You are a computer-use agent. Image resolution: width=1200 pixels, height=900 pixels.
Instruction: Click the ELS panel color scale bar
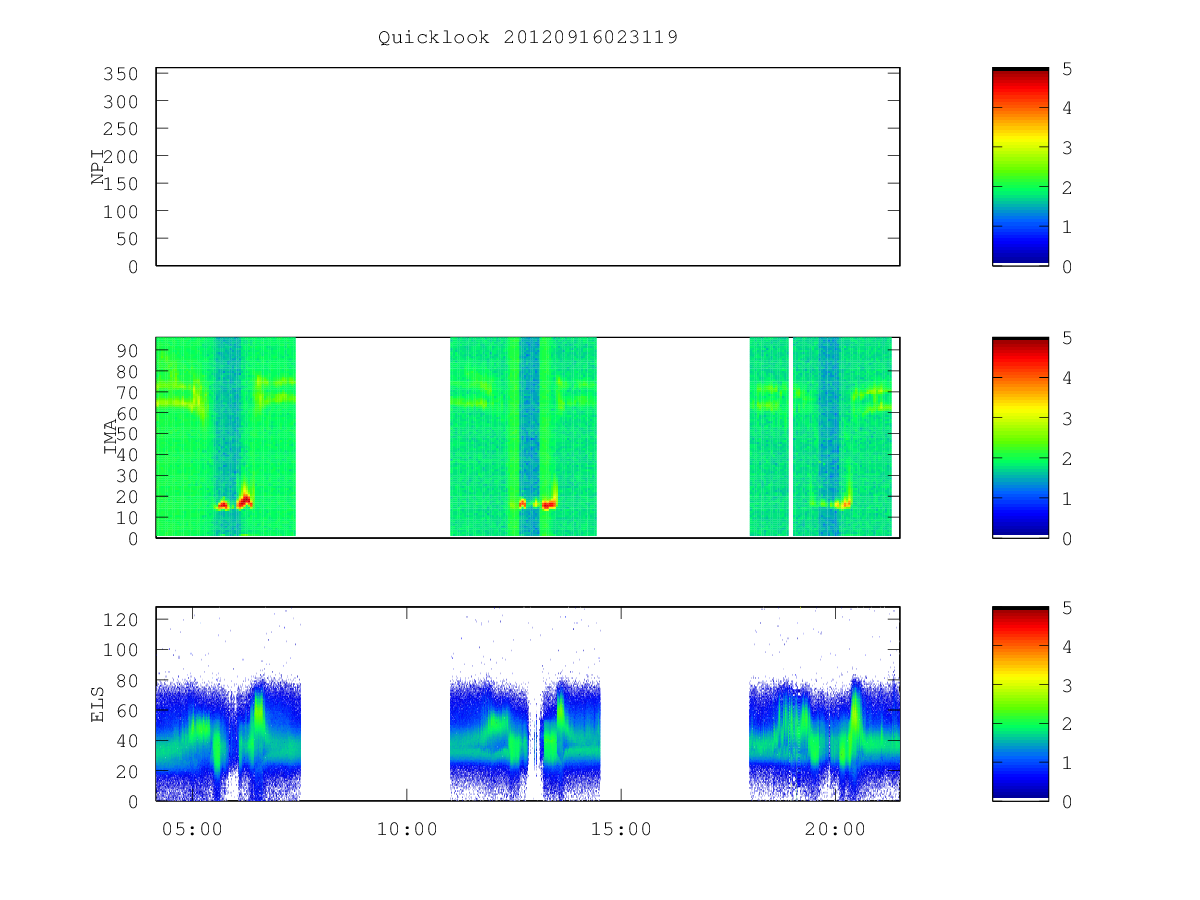pos(1020,704)
